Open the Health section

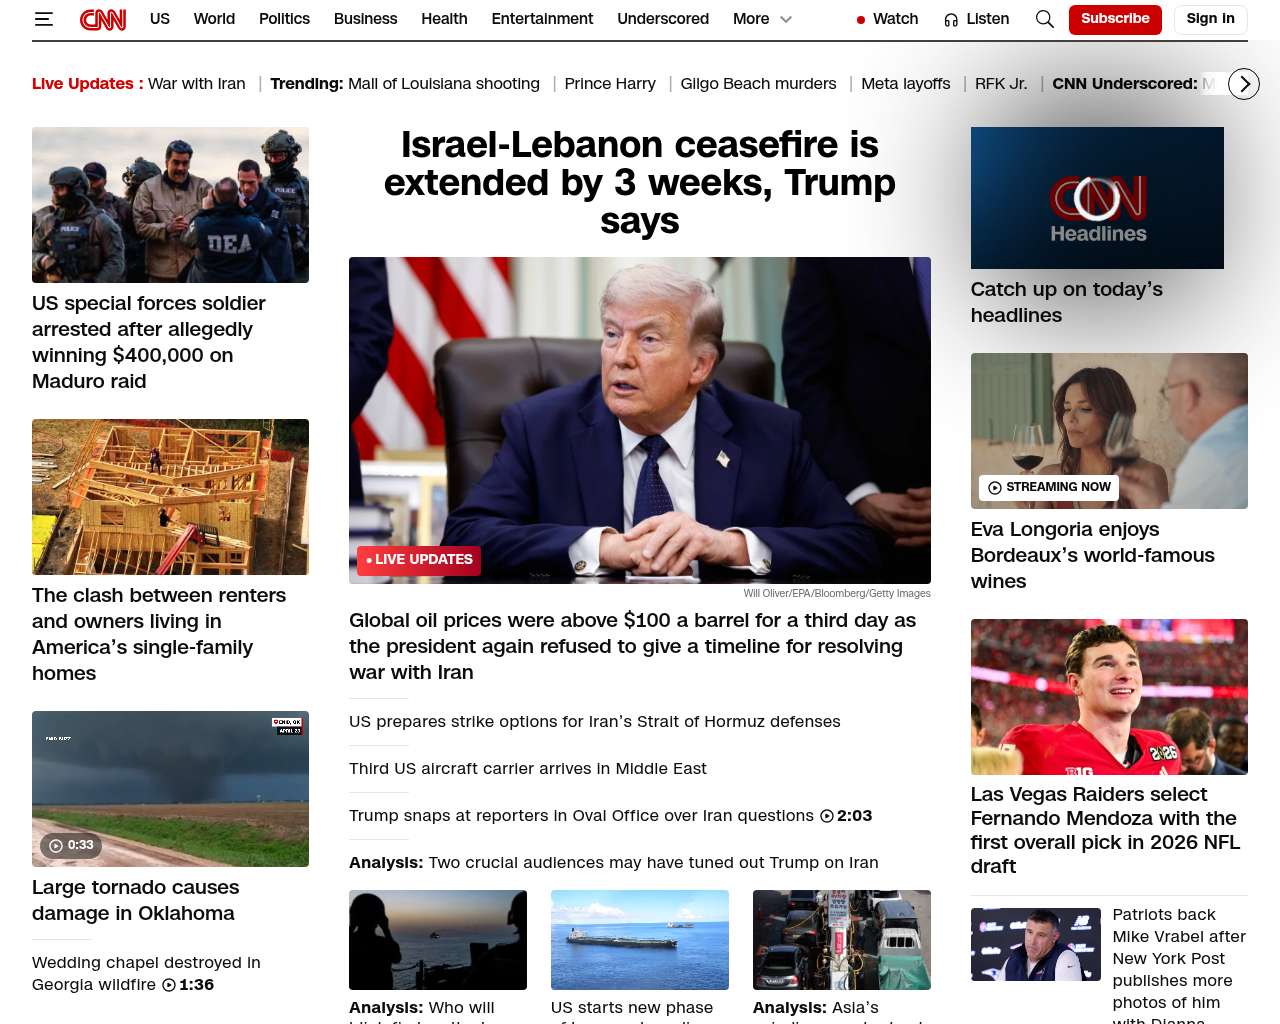[x=444, y=19]
